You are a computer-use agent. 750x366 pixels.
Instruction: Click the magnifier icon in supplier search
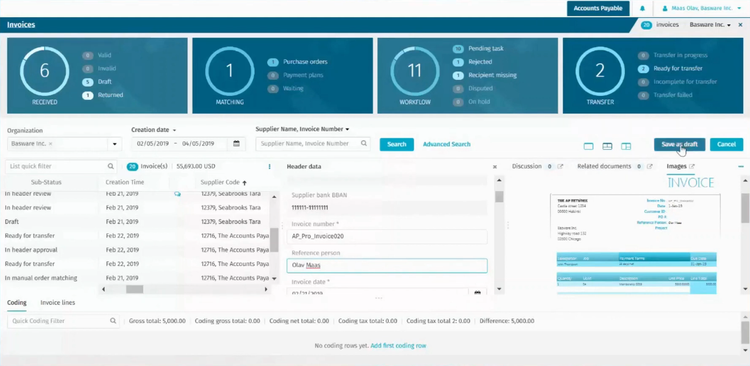point(364,143)
